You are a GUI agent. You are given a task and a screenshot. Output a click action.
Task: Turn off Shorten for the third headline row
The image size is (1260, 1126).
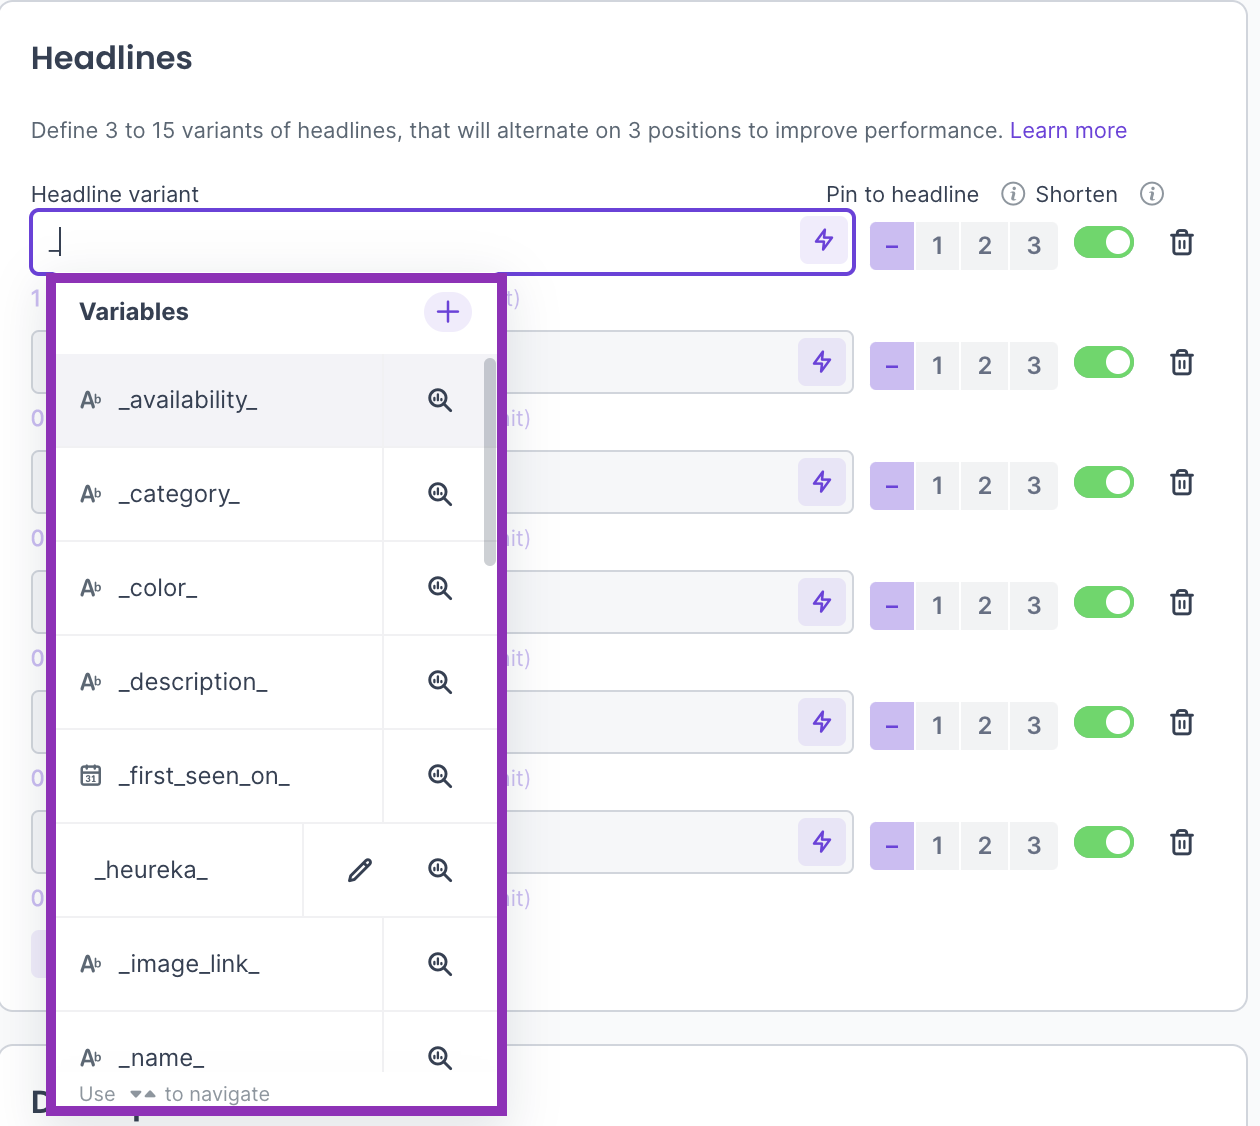(x=1103, y=483)
